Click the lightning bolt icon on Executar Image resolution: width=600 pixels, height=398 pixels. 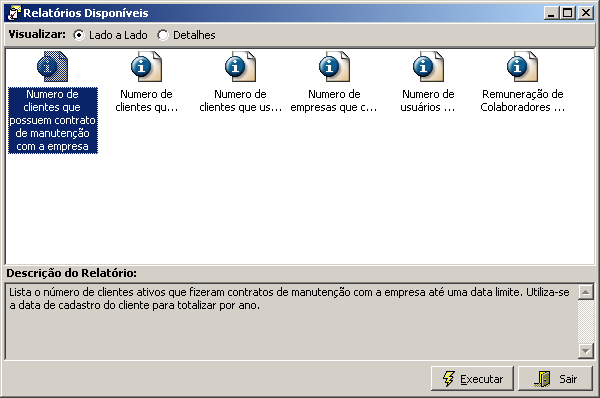448,379
